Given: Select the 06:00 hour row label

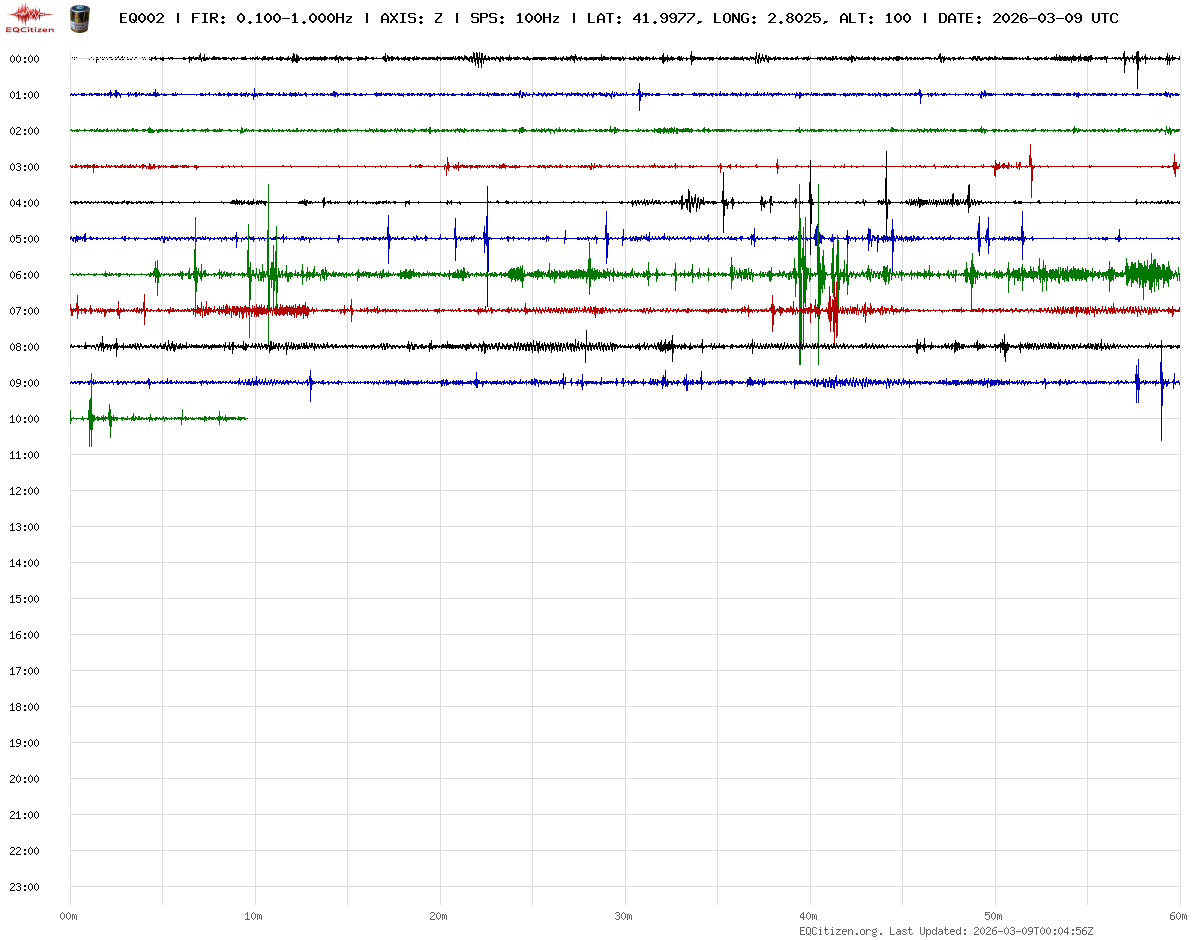Looking at the screenshot, I should (24, 275).
